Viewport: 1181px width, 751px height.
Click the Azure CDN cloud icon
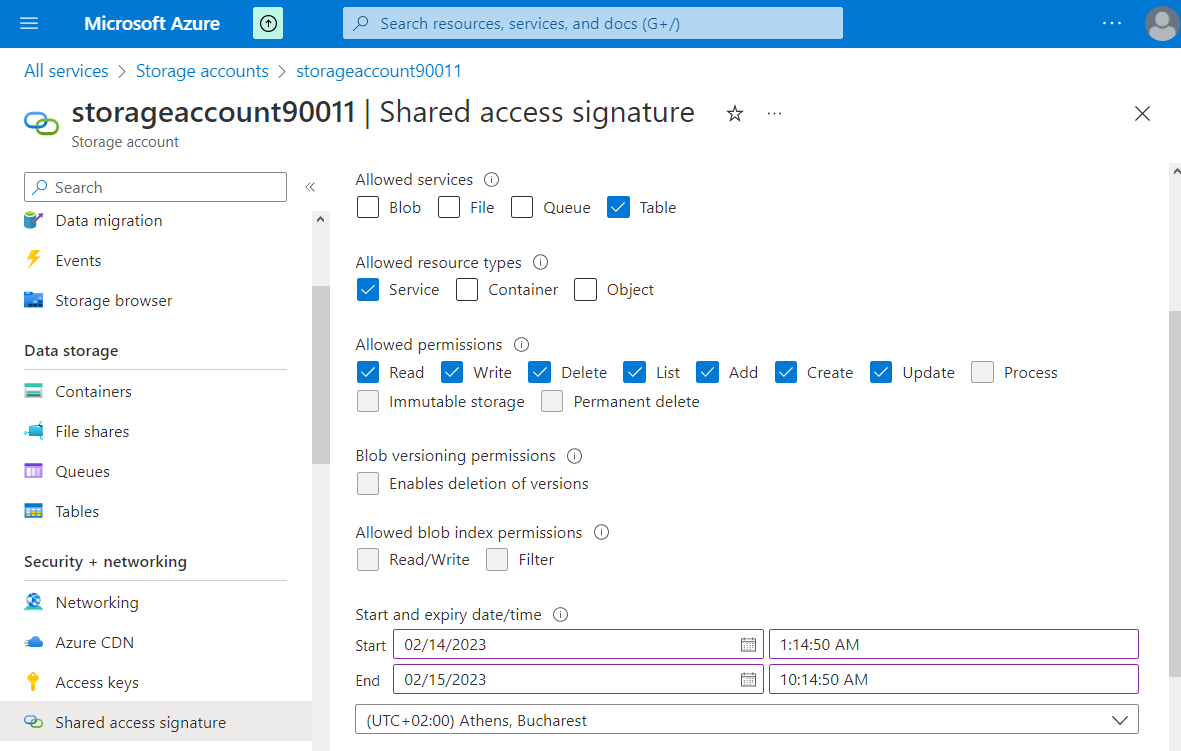click(x=33, y=643)
